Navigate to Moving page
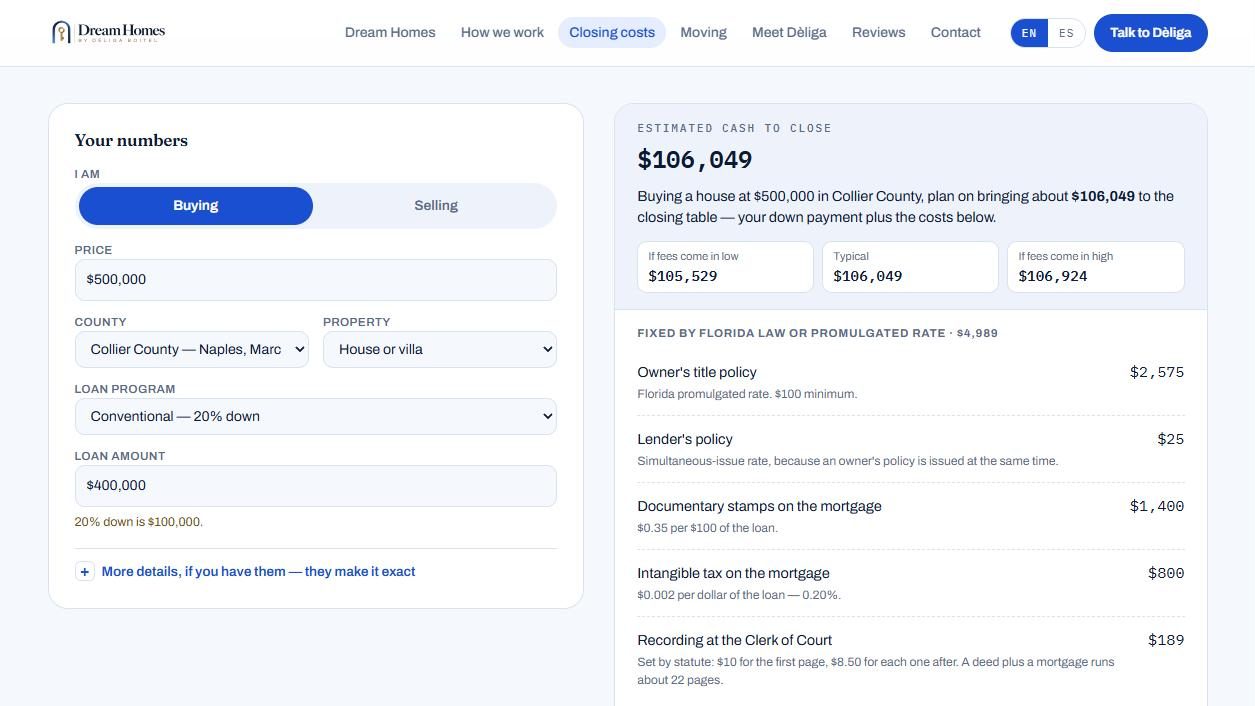Screen dimensions: 1255x706 pos(703,33)
